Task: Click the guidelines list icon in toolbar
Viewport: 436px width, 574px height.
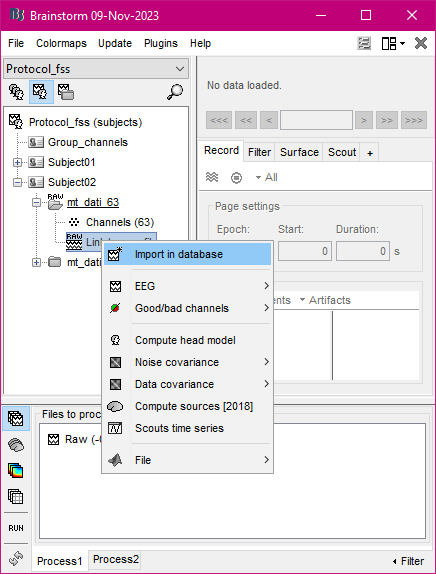Action: (x=364, y=43)
